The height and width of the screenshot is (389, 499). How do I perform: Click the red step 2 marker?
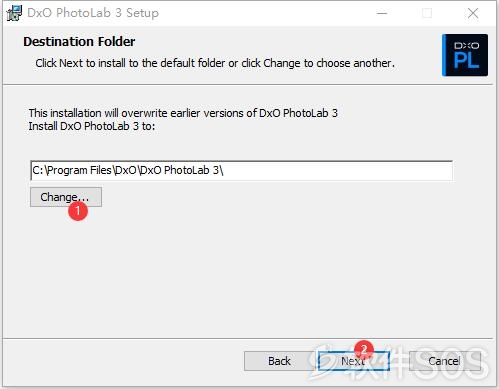[x=364, y=349]
